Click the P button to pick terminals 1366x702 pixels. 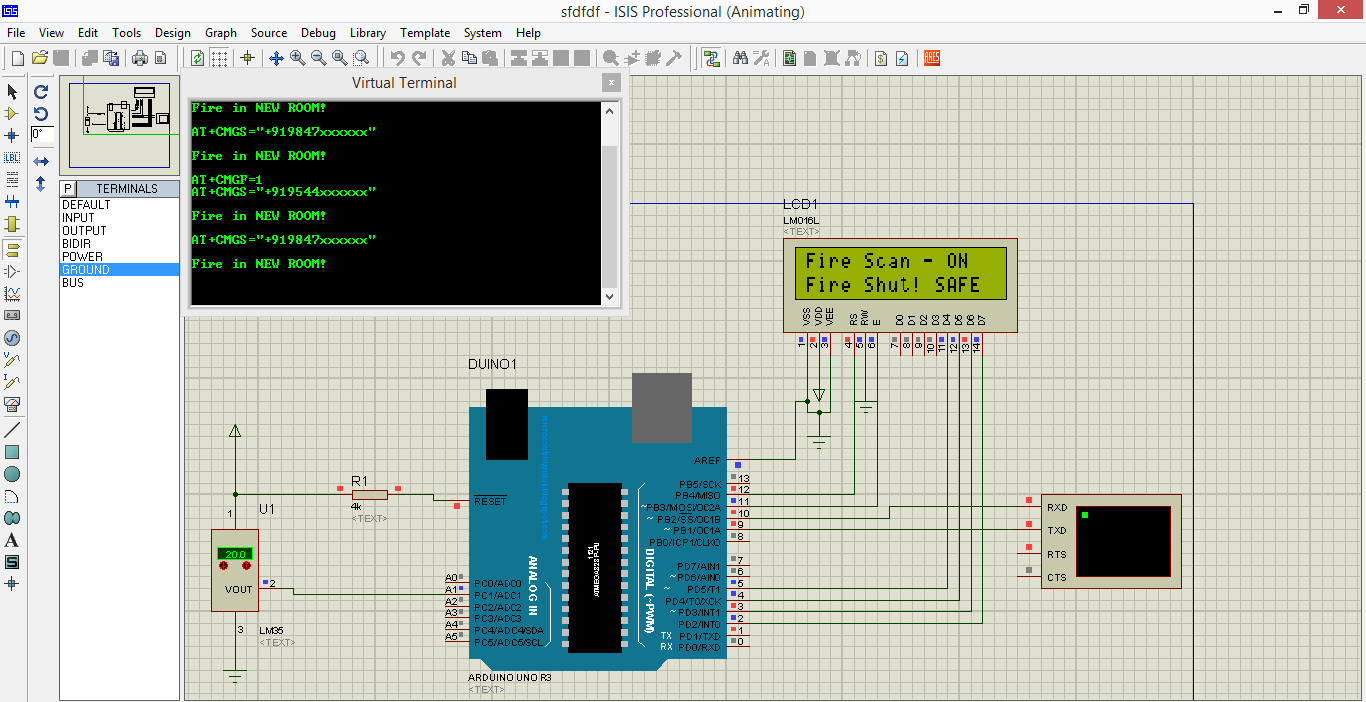pyautogui.click(x=66, y=188)
